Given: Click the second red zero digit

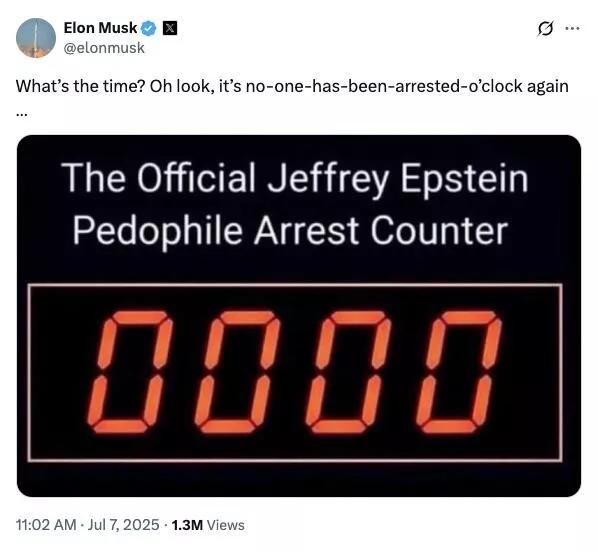Looking at the screenshot, I should coord(237,372).
